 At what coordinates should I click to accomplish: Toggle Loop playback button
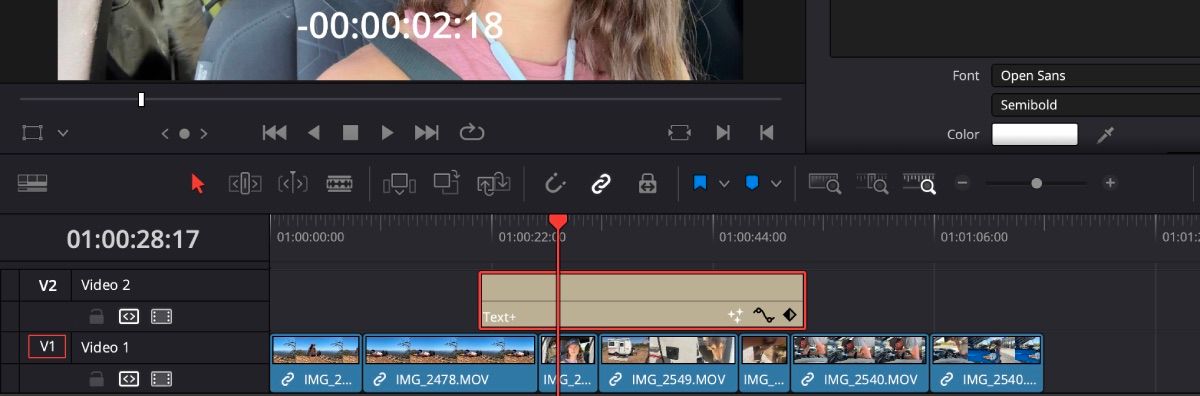(x=472, y=132)
